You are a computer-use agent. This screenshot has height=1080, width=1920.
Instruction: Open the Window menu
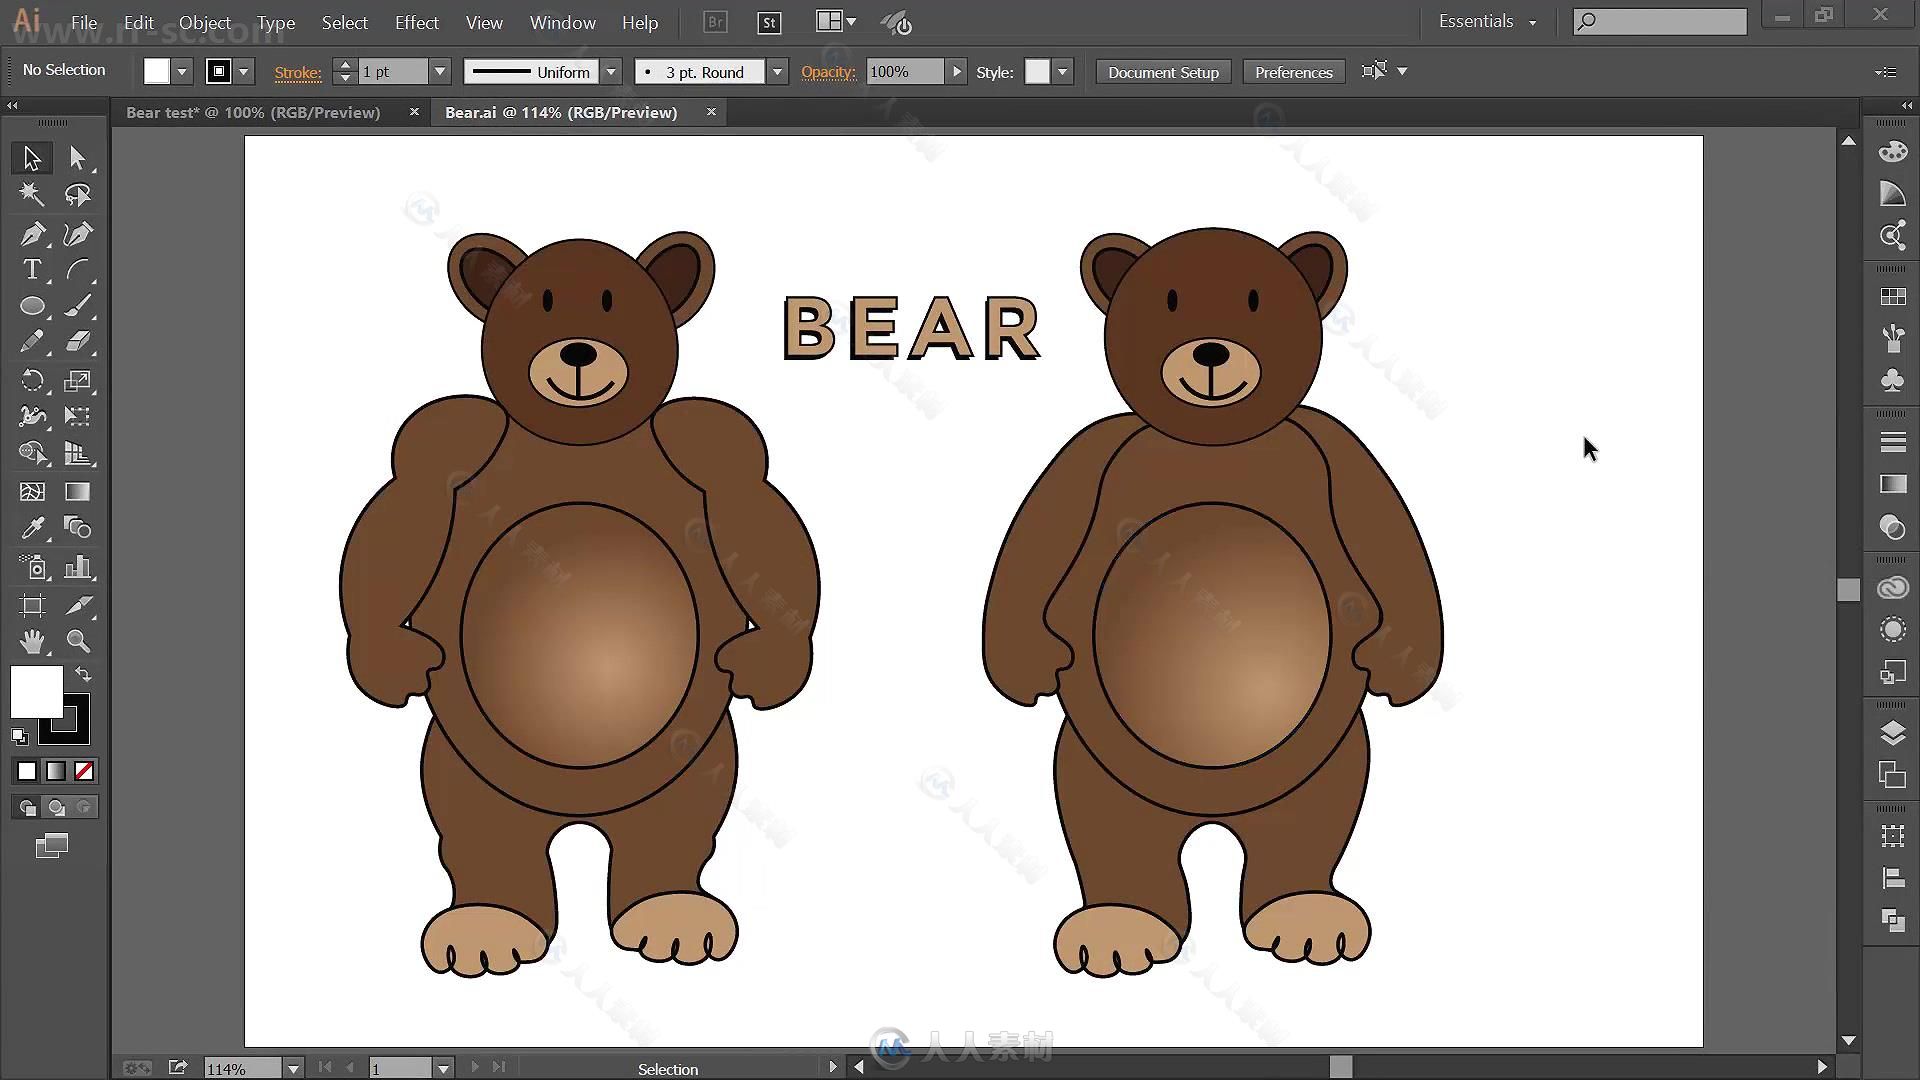click(563, 22)
